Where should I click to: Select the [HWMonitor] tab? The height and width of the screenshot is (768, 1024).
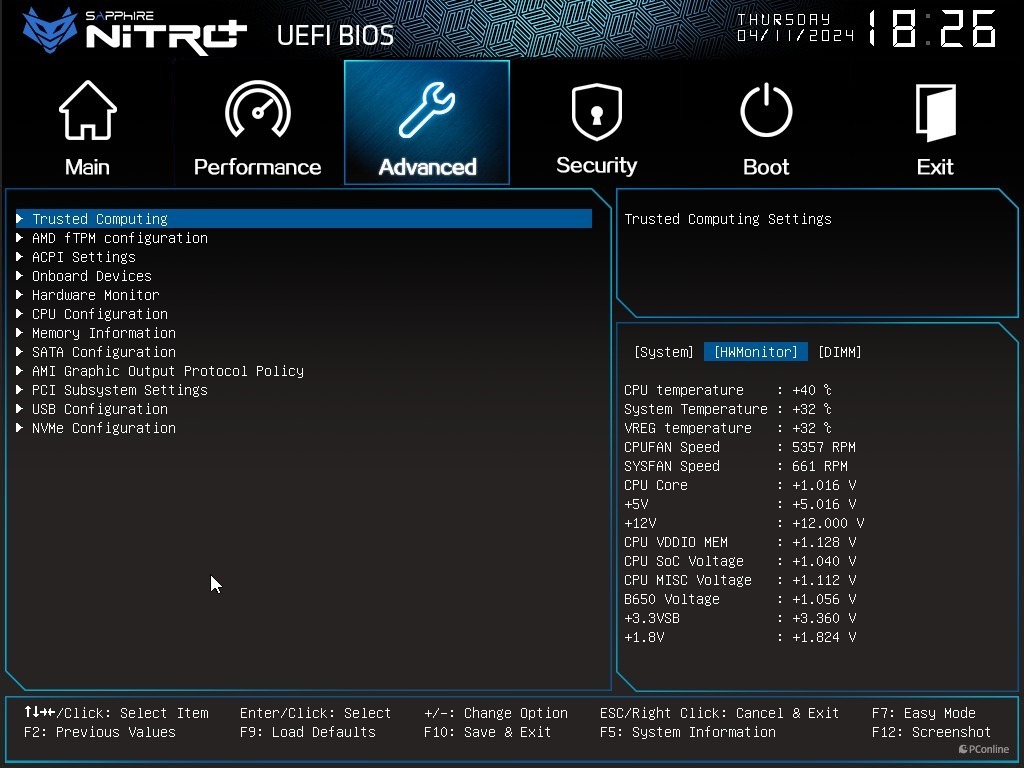point(755,352)
